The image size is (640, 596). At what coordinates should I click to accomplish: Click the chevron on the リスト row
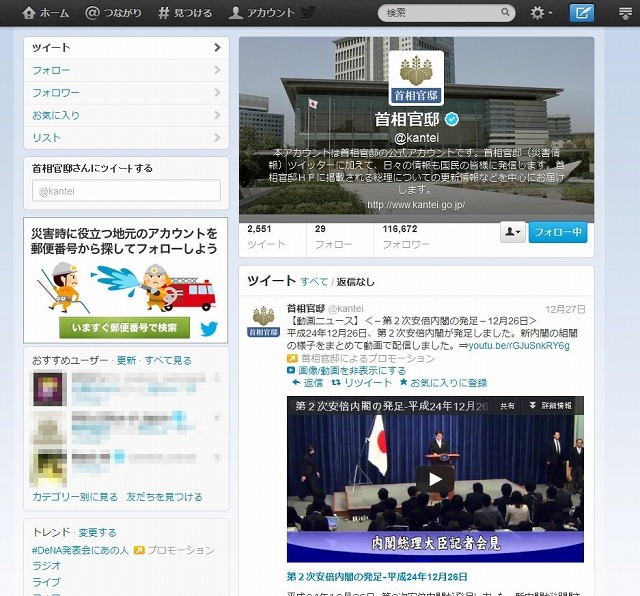point(217,138)
